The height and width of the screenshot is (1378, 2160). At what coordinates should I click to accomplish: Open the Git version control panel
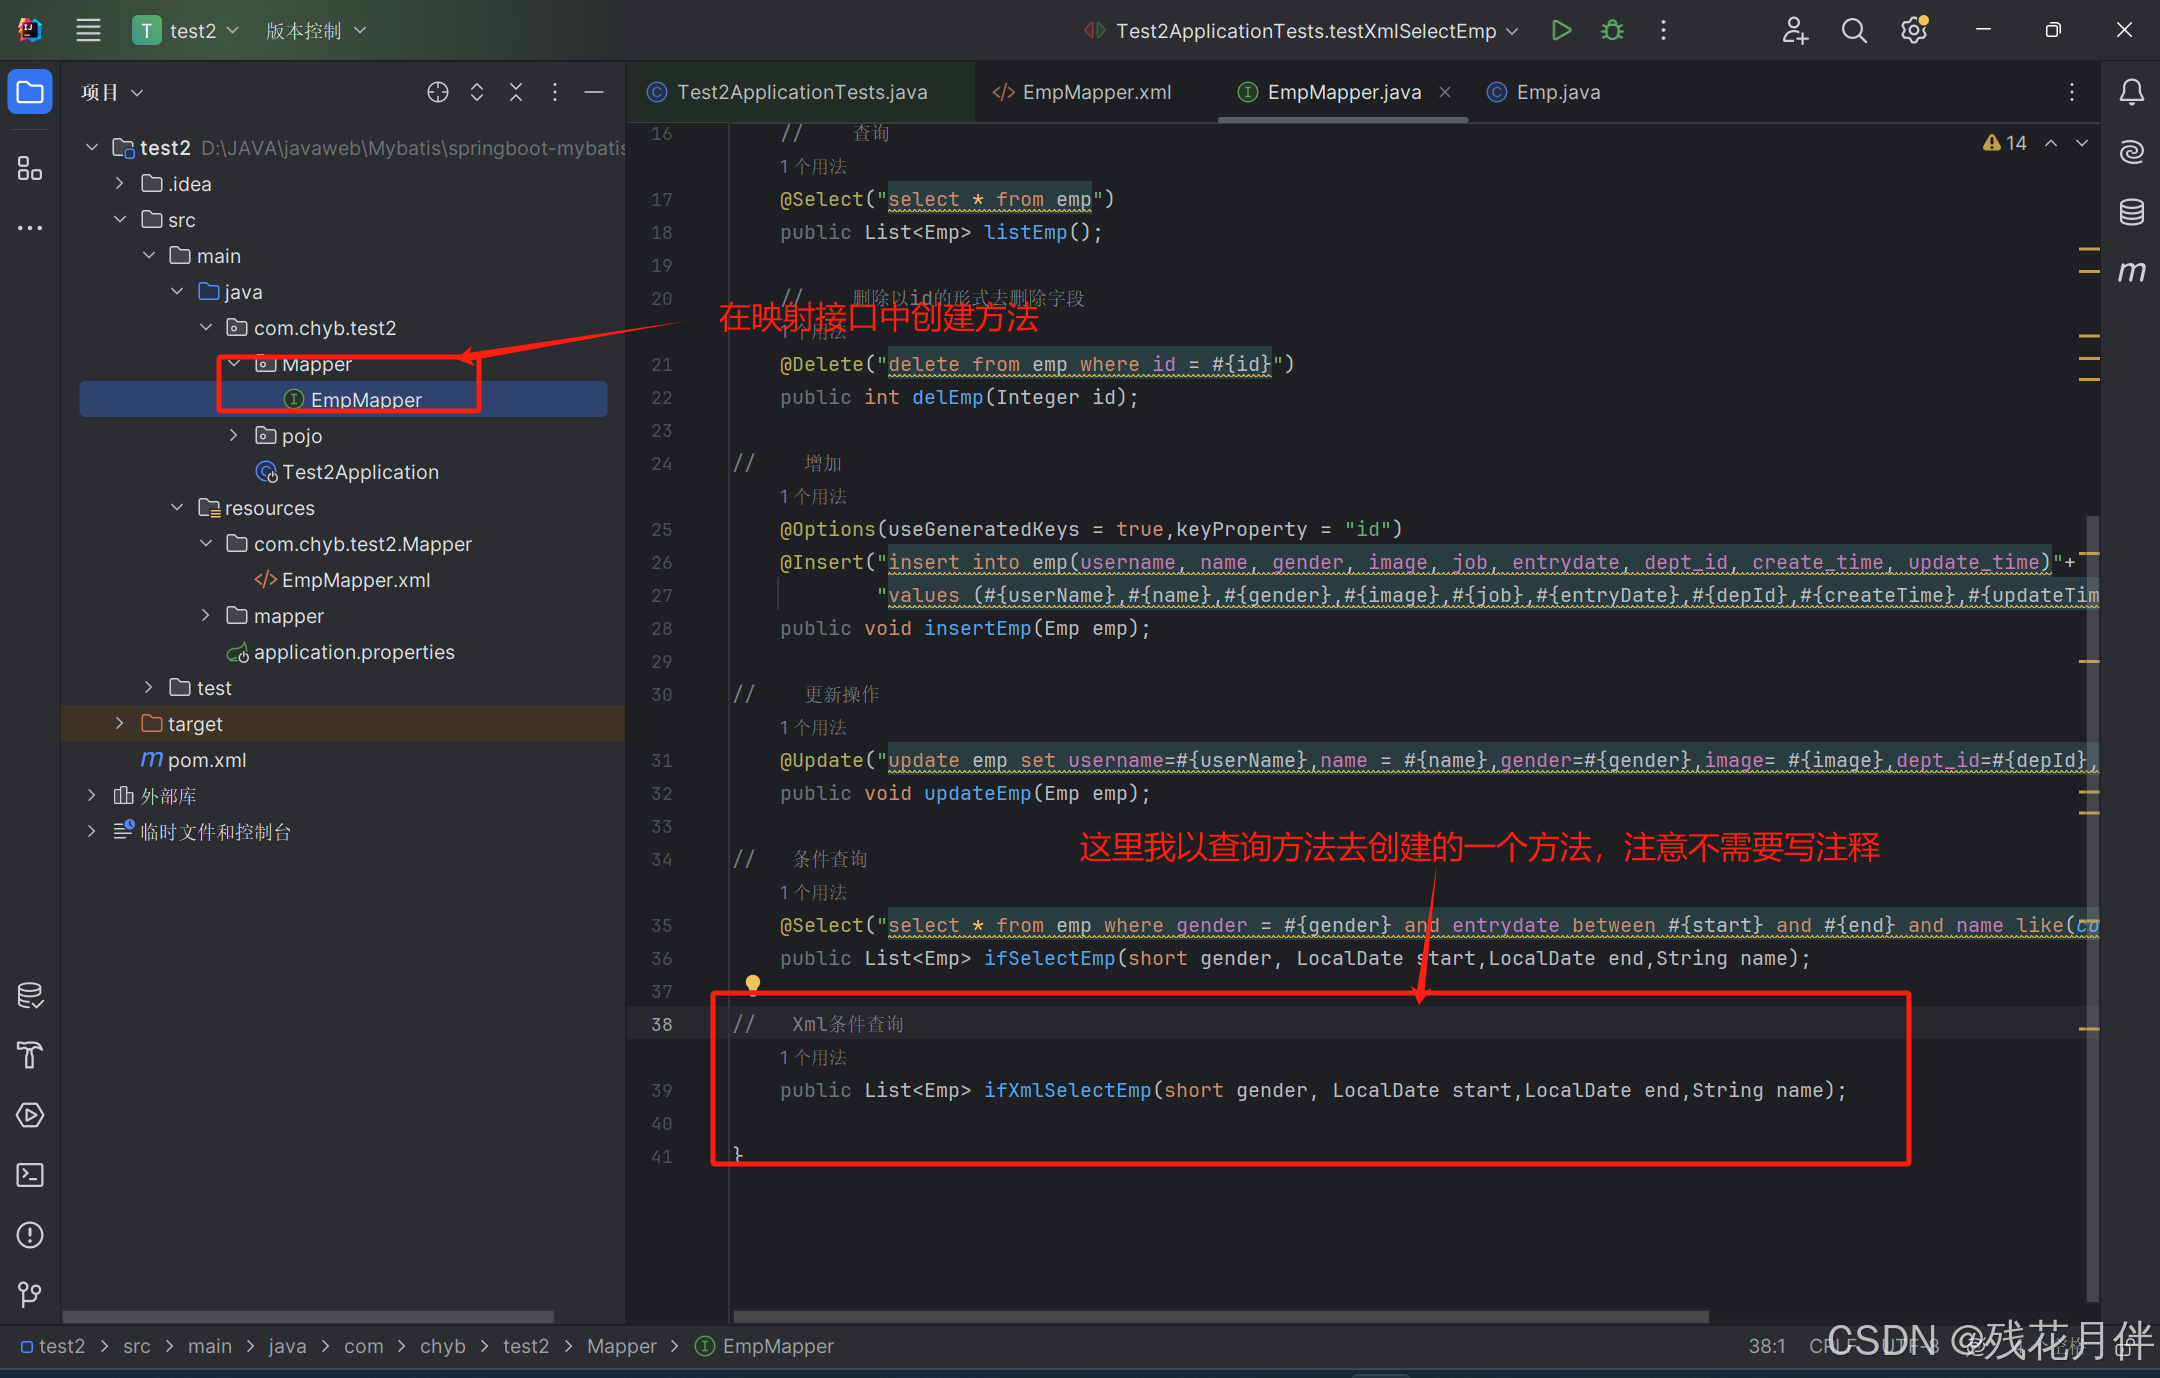pos(30,1295)
